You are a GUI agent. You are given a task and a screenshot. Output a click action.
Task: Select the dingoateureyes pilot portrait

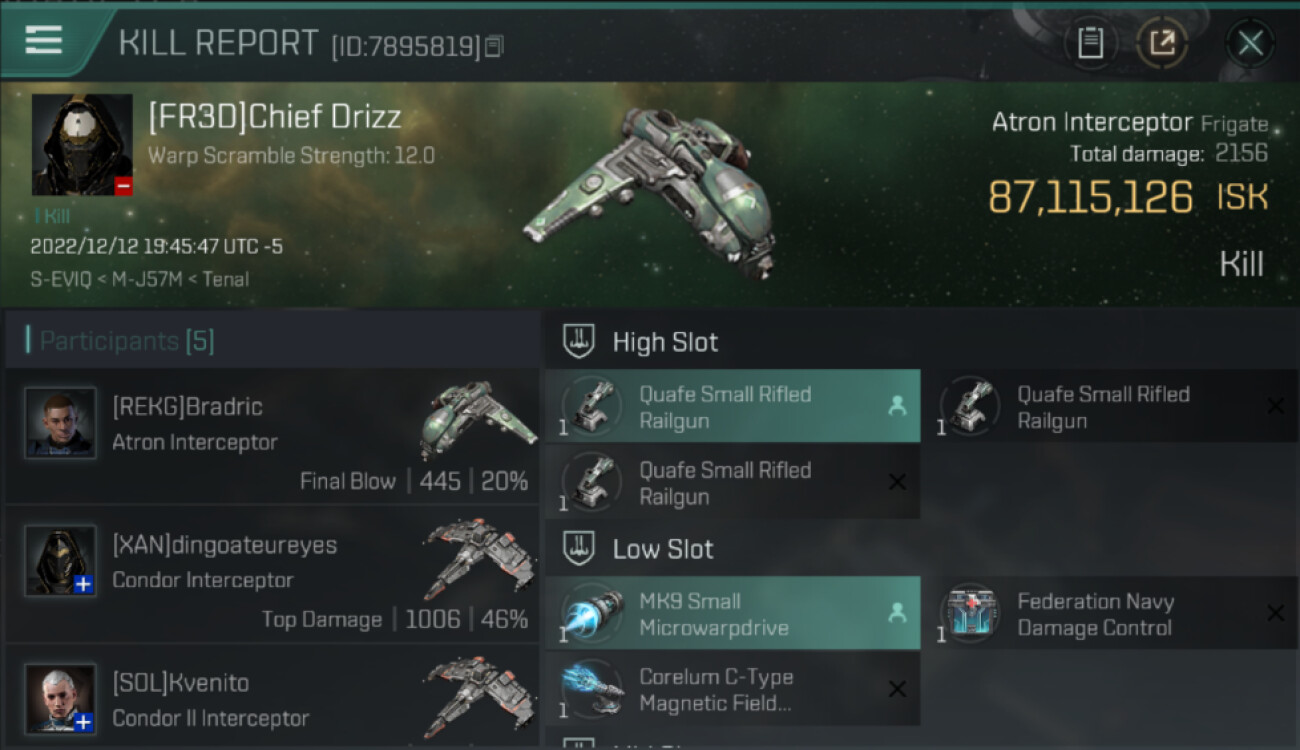(x=61, y=561)
